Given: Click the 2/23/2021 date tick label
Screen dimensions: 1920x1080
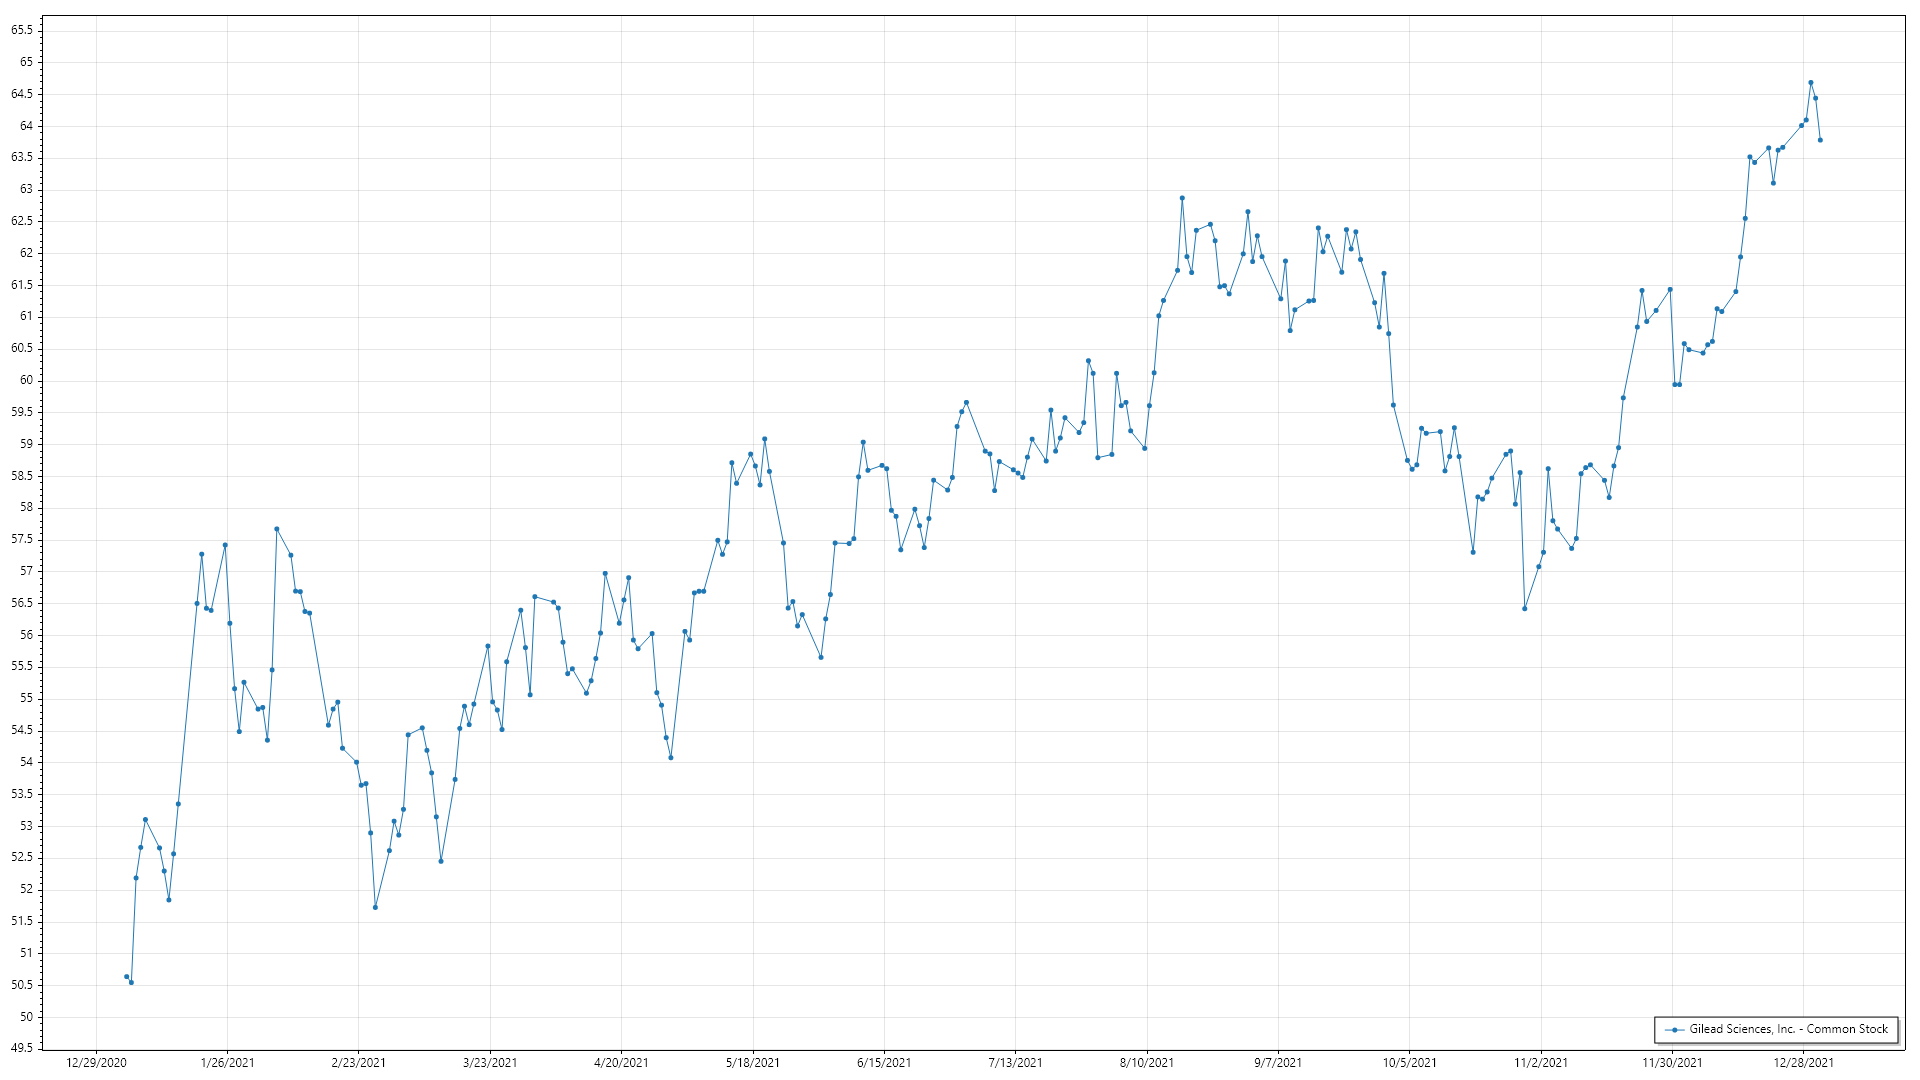Looking at the screenshot, I should (358, 1063).
